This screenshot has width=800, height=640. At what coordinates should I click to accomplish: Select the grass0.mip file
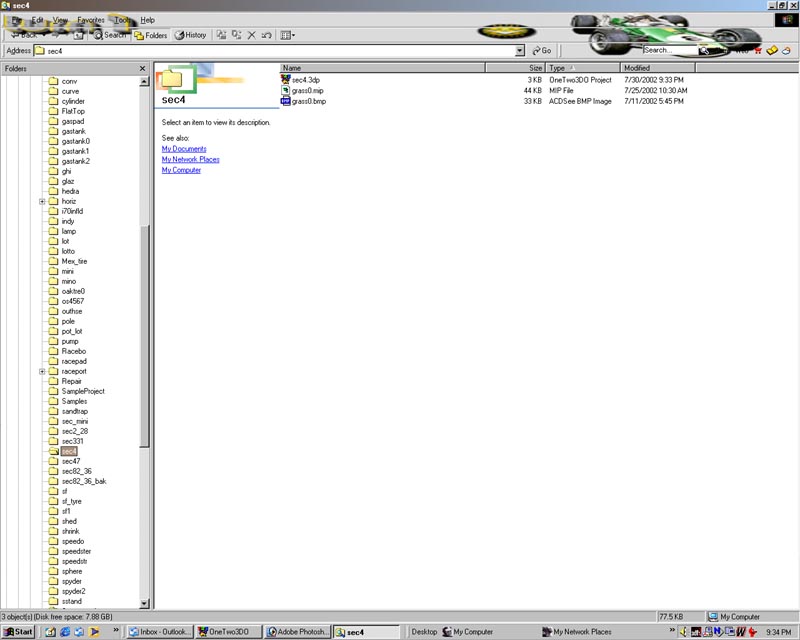[x=308, y=90]
